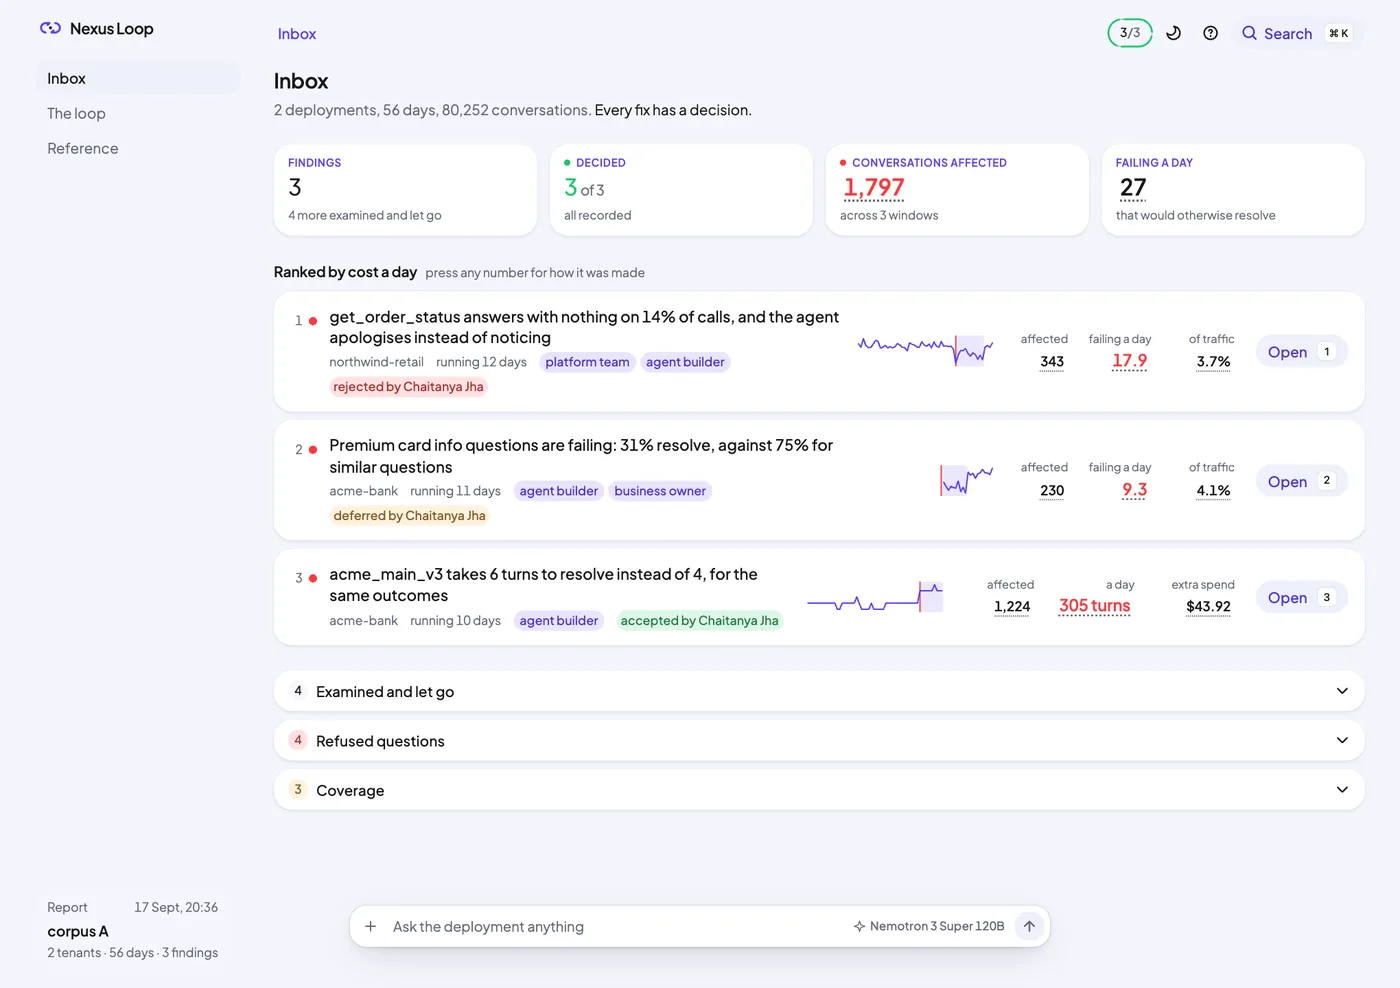1400x988 pixels.
Task: Select the Nemotron 3 Super 120B model picker
Action: point(929,926)
